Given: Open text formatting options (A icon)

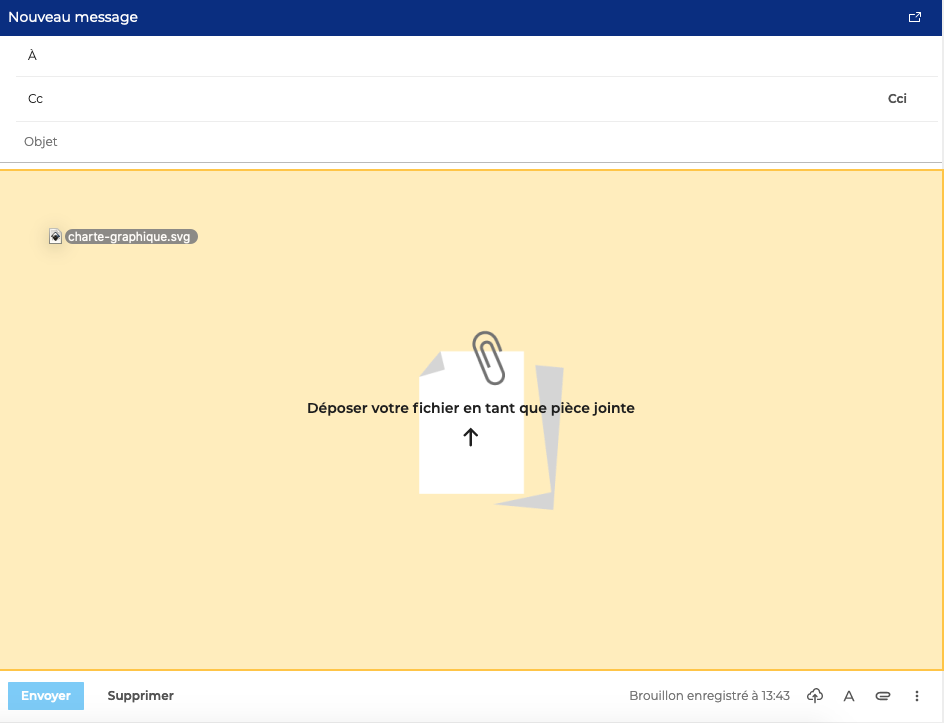Looking at the screenshot, I should 849,696.
